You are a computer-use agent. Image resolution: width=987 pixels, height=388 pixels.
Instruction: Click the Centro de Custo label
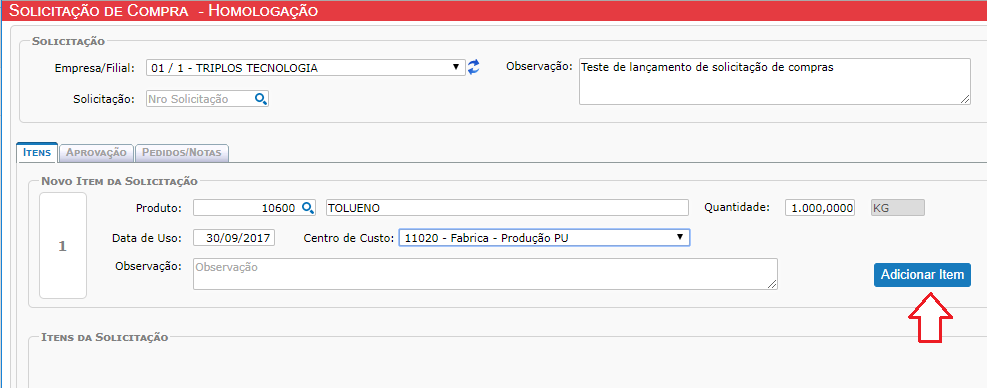coord(349,238)
